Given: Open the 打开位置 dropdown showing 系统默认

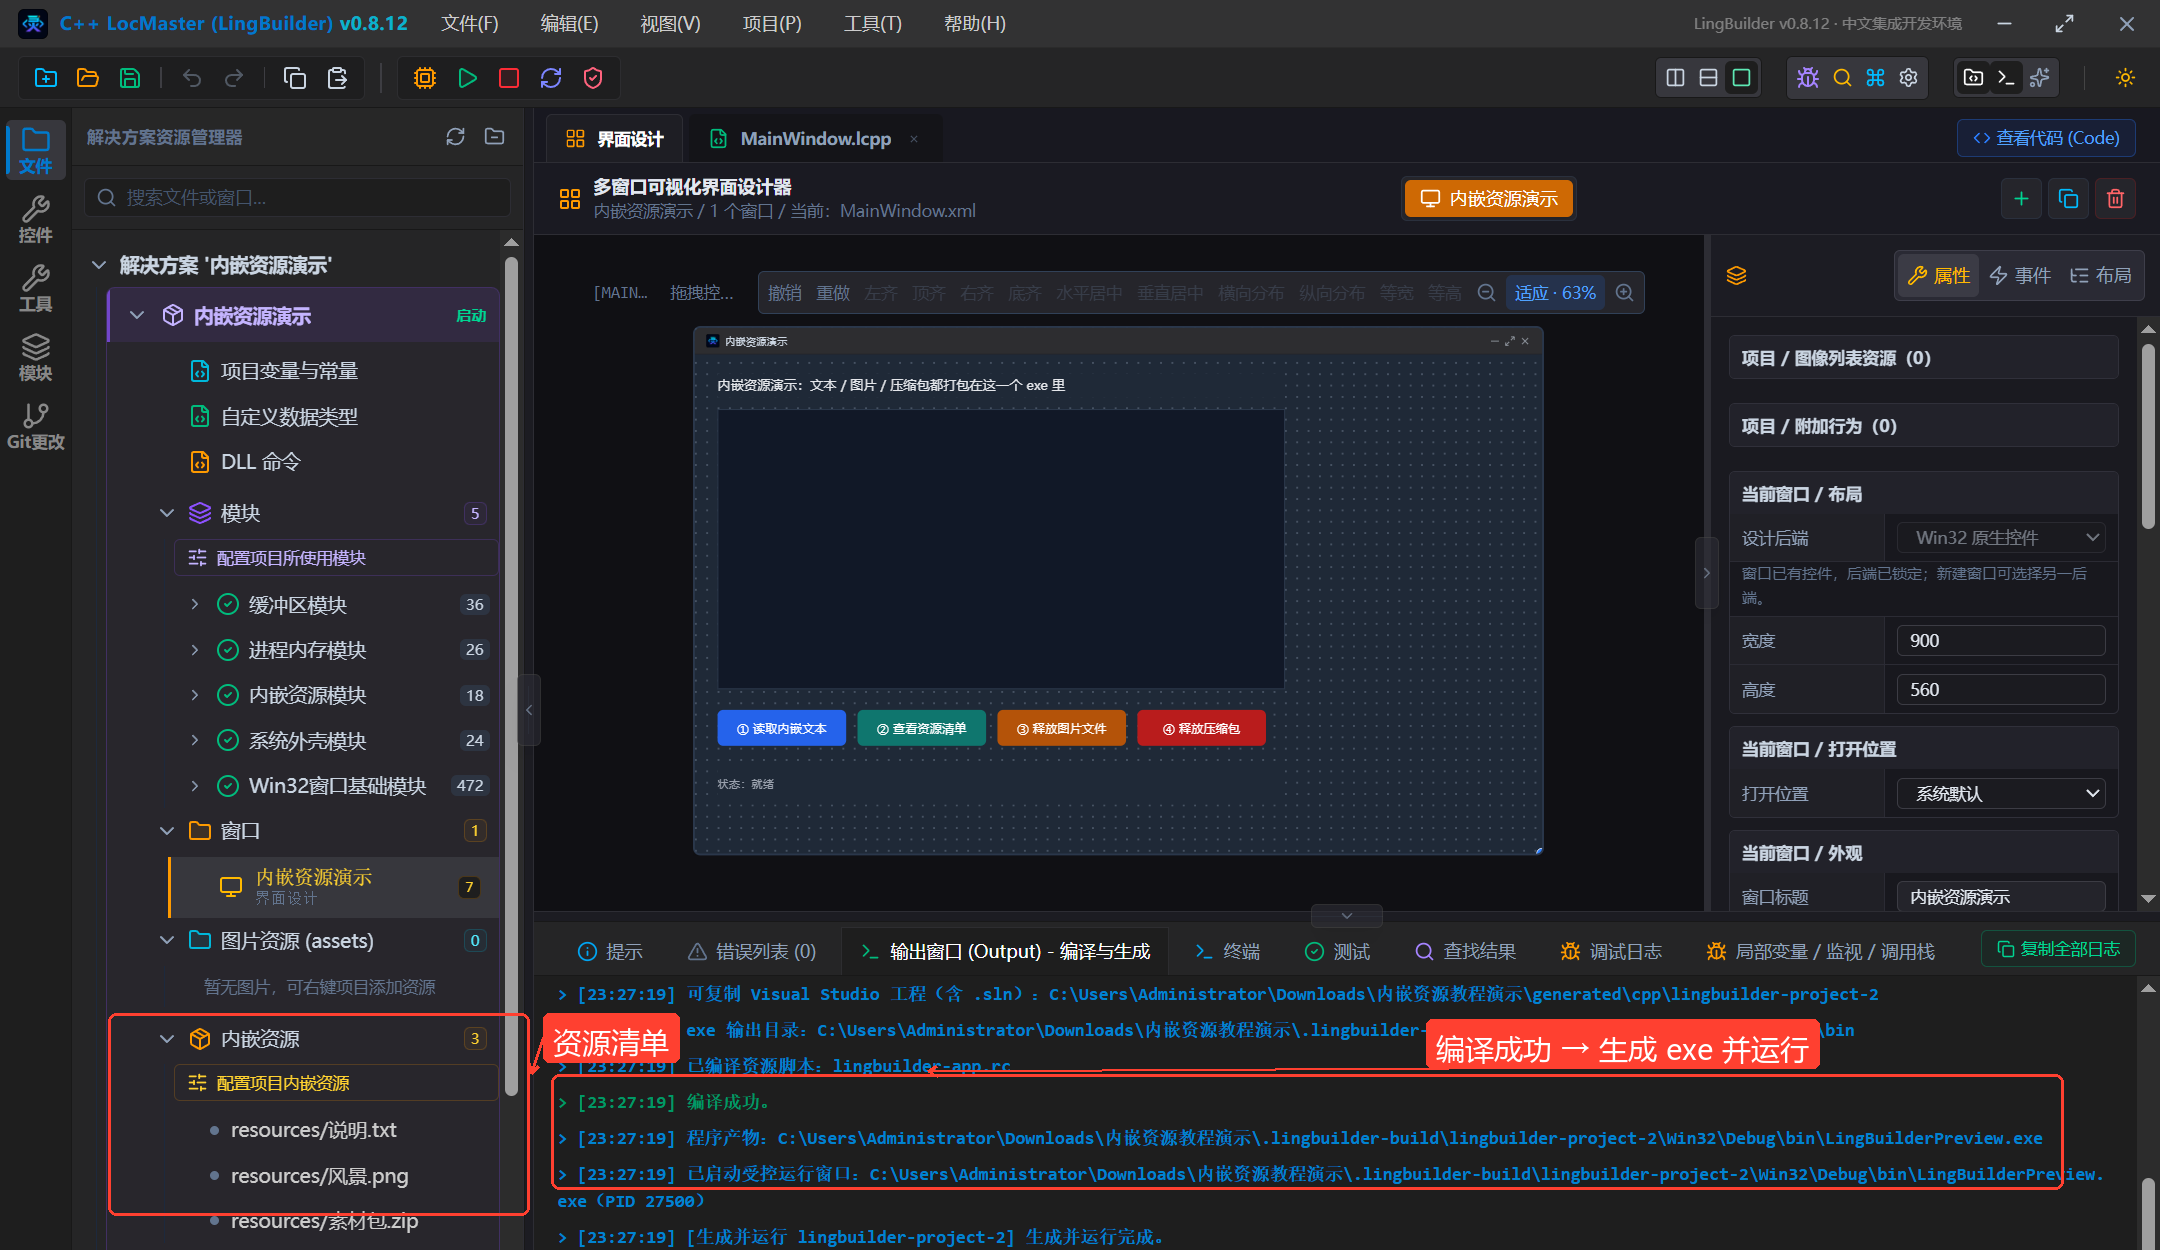Looking at the screenshot, I should (2001, 794).
